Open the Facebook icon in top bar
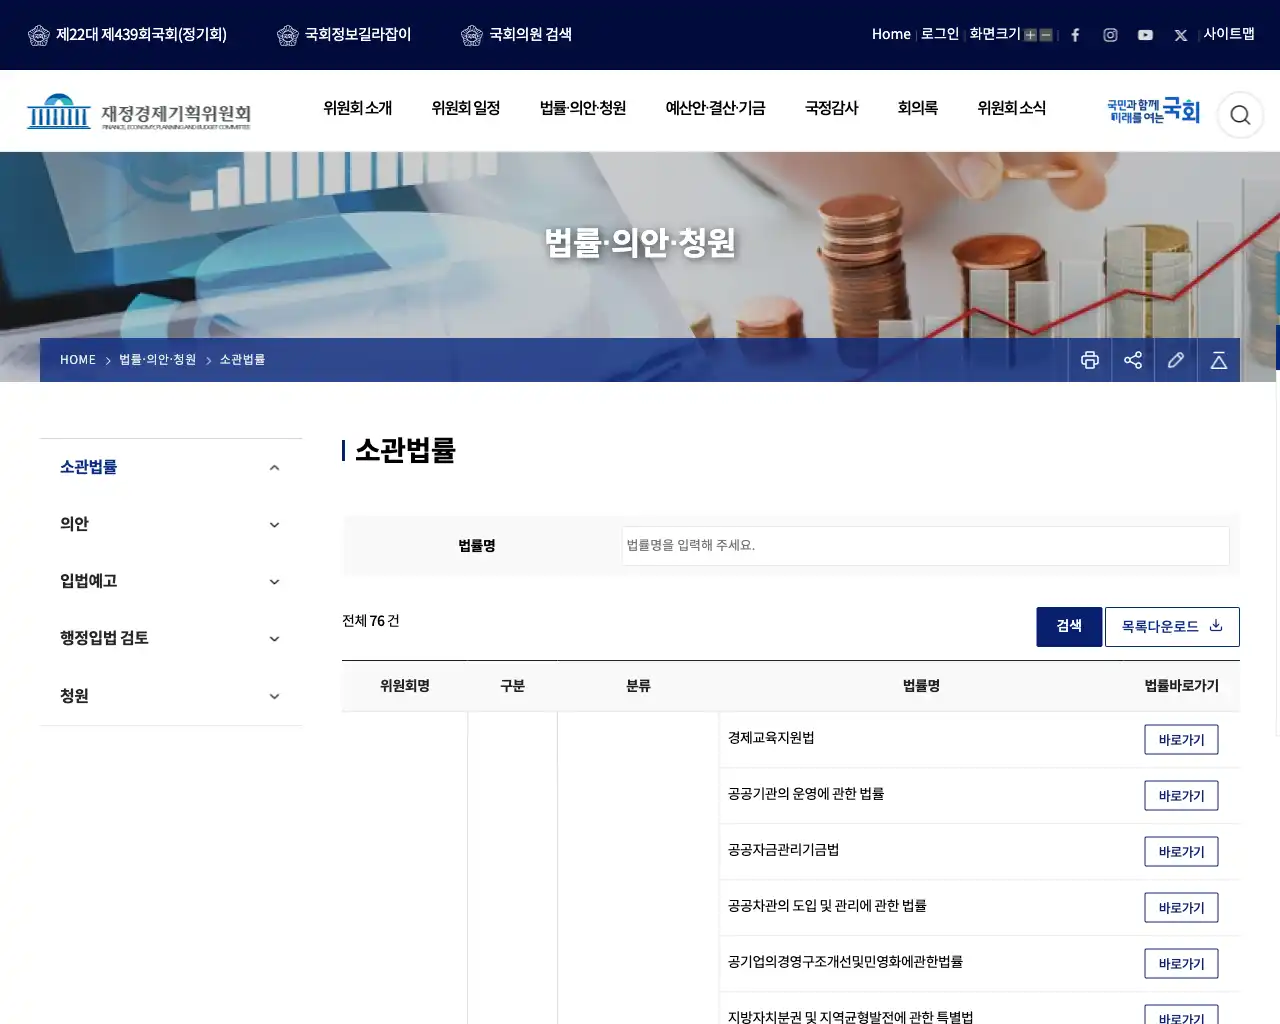Image resolution: width=1280 pixels, height=1024 pixels. coord(1075,35)
